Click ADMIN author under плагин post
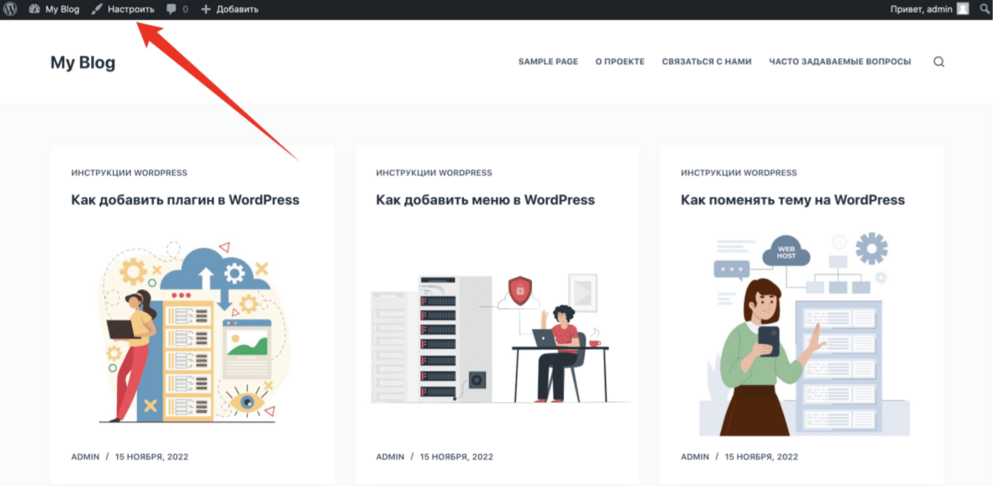993x486 pixels. (x=85, y=457)
